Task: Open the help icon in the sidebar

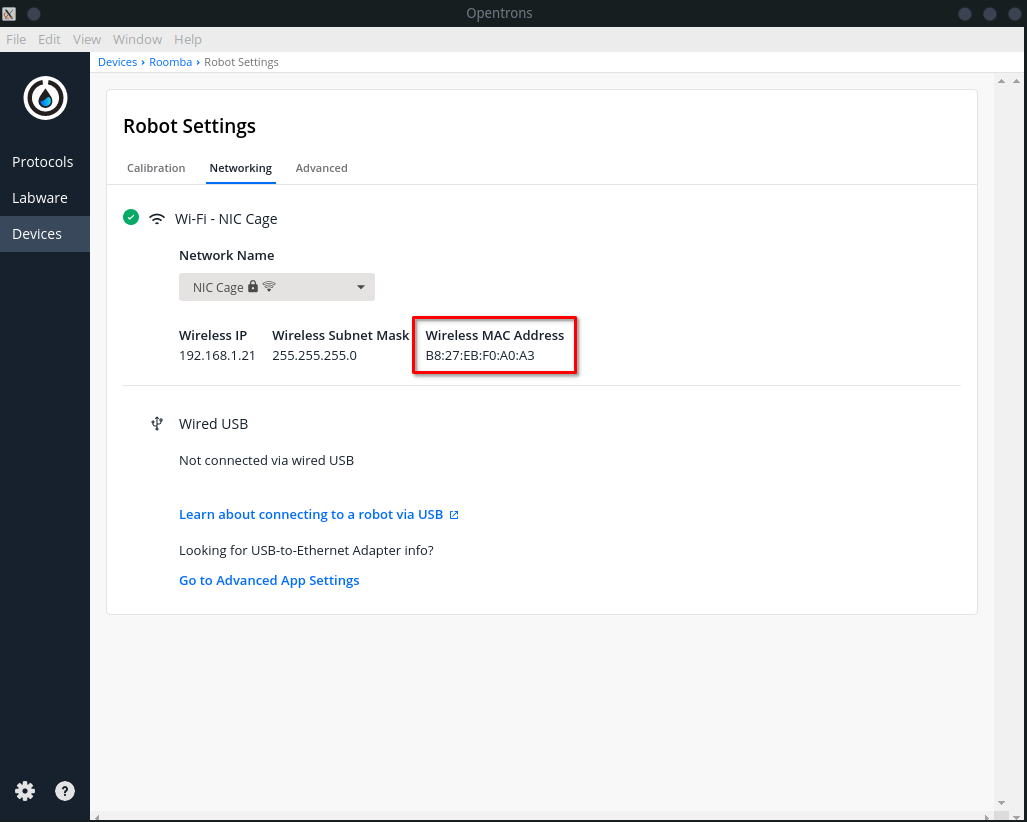Action: pyautogui.click(x=64, y=790)
